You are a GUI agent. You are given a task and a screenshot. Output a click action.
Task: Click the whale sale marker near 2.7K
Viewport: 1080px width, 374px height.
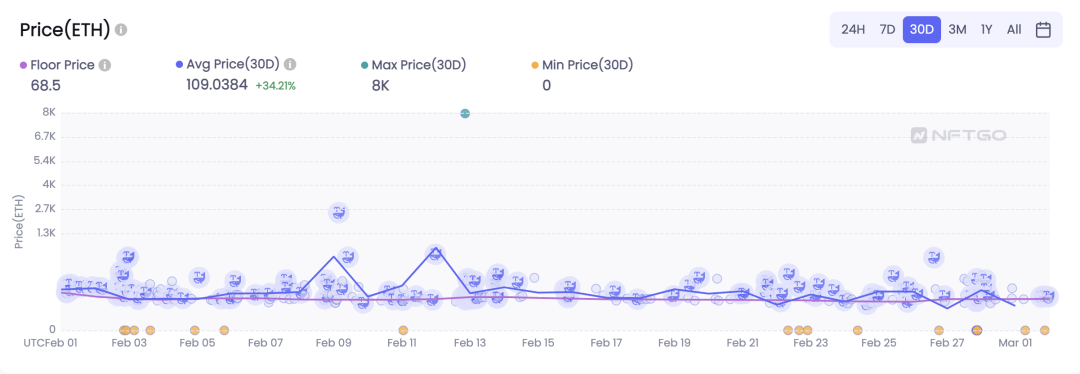[x=338, y=213]
